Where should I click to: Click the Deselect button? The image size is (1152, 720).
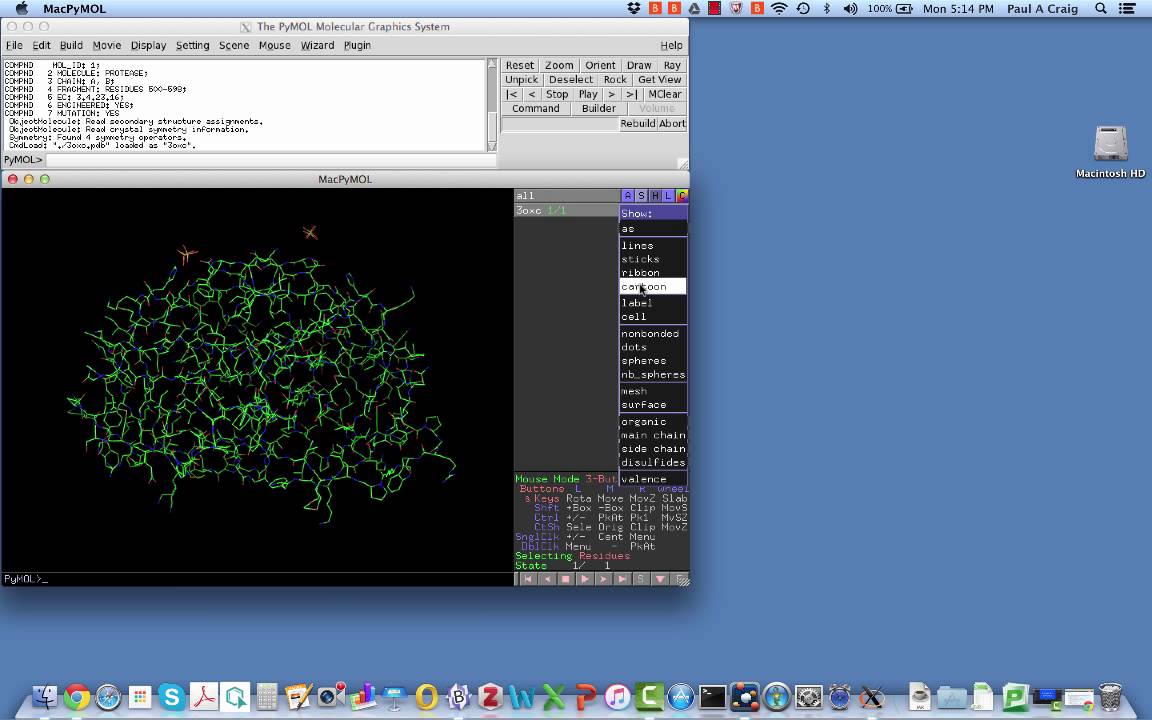pos(571,79)
